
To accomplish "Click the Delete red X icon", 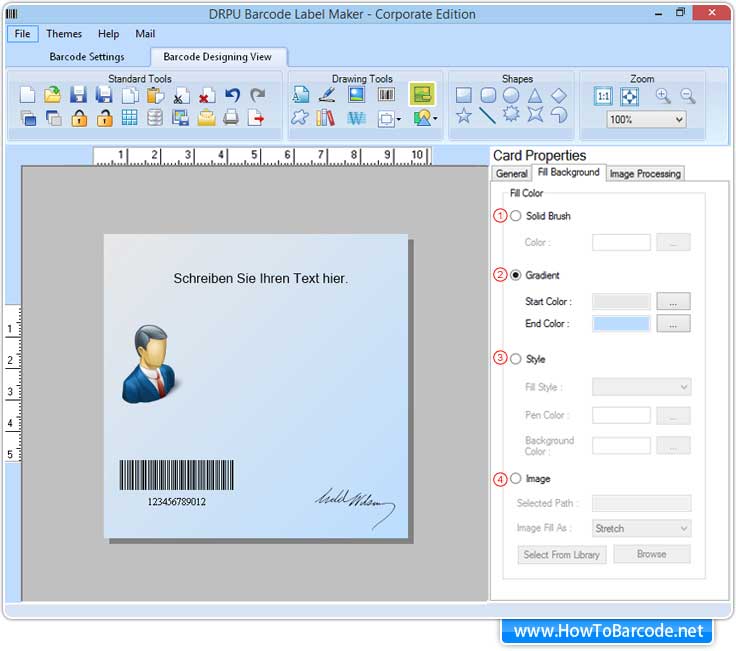I will (207, 96).
